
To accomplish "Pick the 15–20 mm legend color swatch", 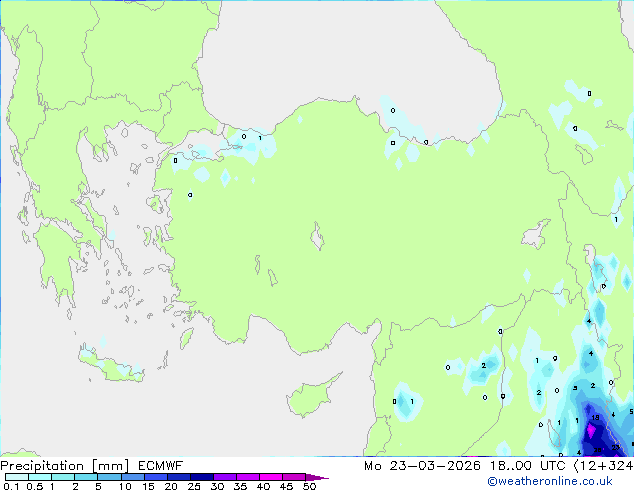I will coord(156,477).
